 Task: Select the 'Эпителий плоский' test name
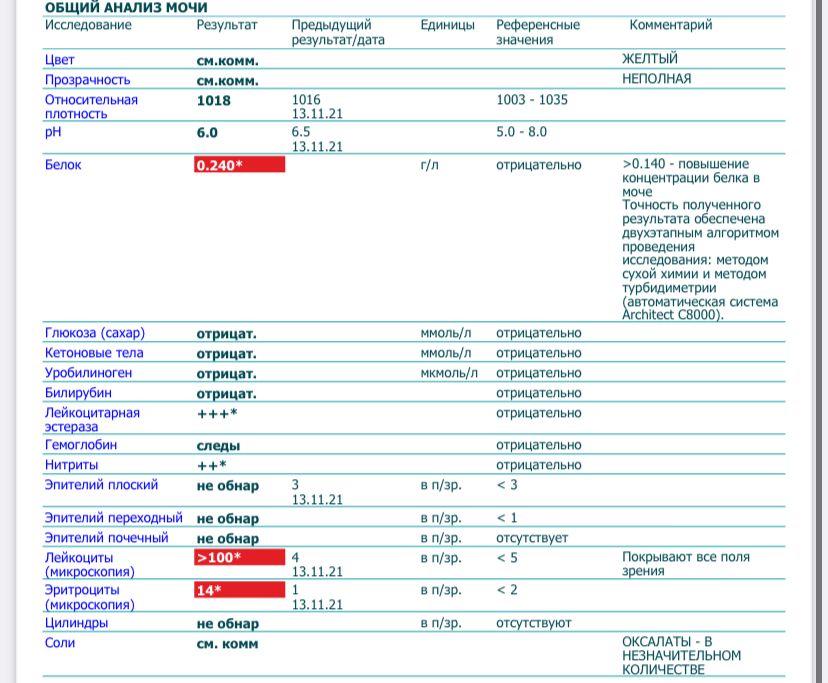tap(101, 485)
